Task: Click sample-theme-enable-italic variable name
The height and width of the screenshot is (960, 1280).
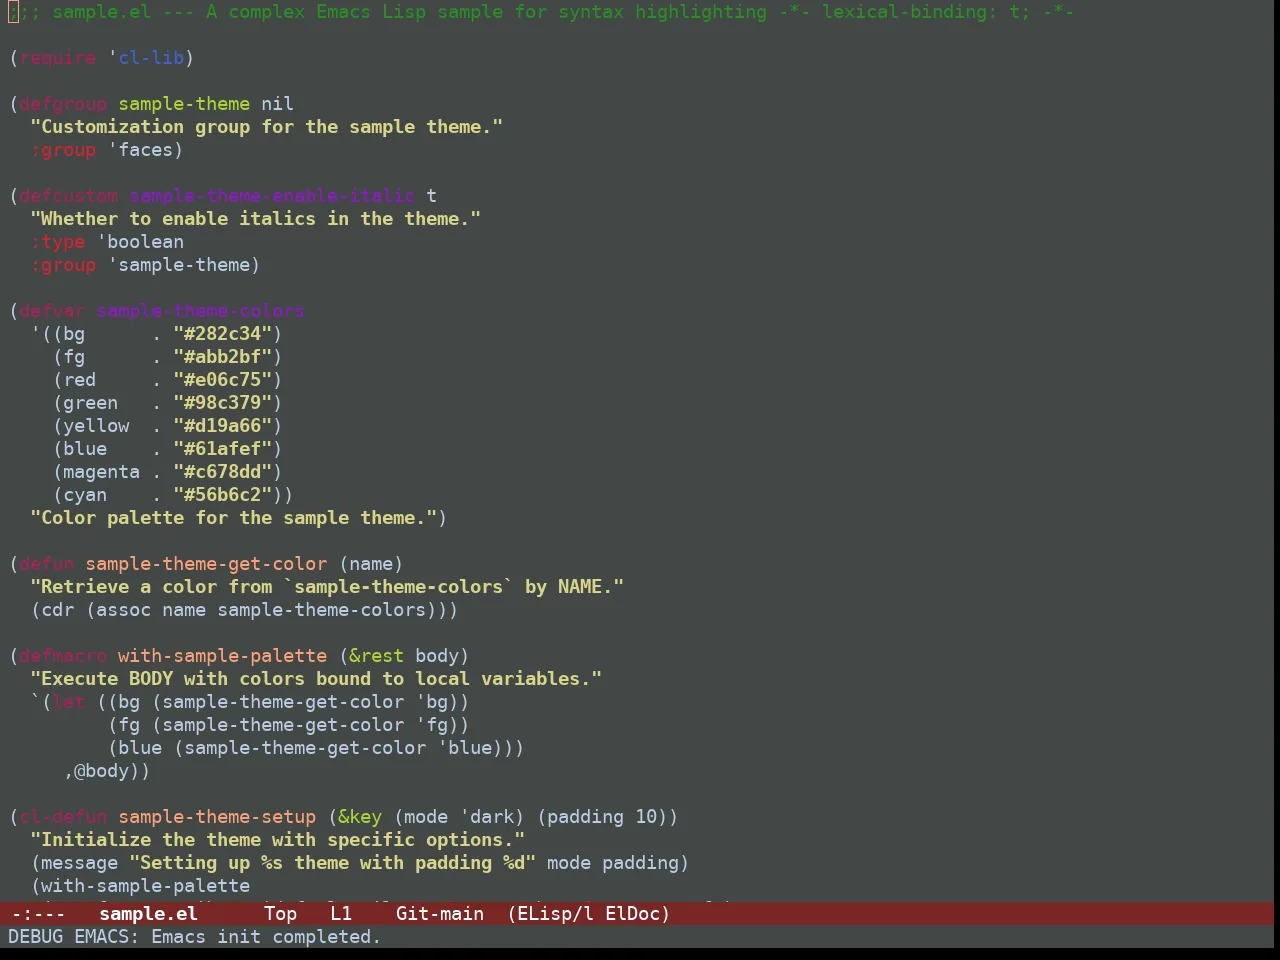Action: pyautogui.click(x=272, y=196)
